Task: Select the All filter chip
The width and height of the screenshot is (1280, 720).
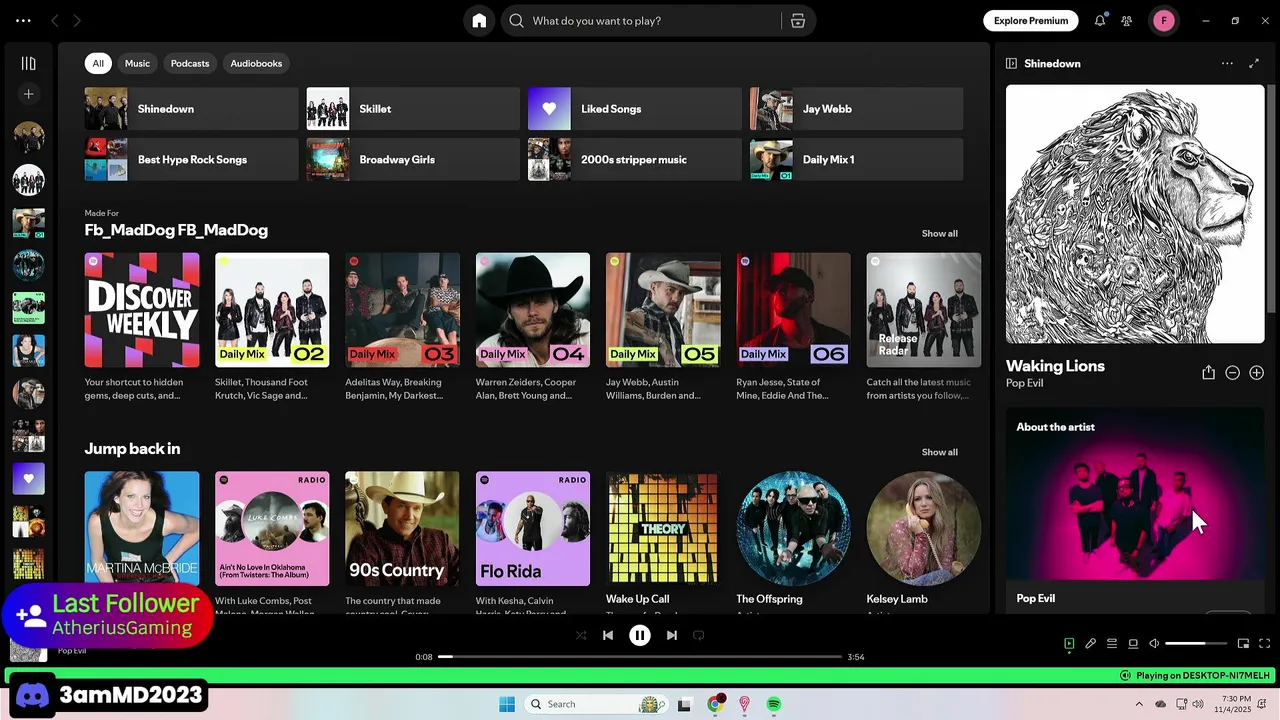Action: click(x=98, y=63)
